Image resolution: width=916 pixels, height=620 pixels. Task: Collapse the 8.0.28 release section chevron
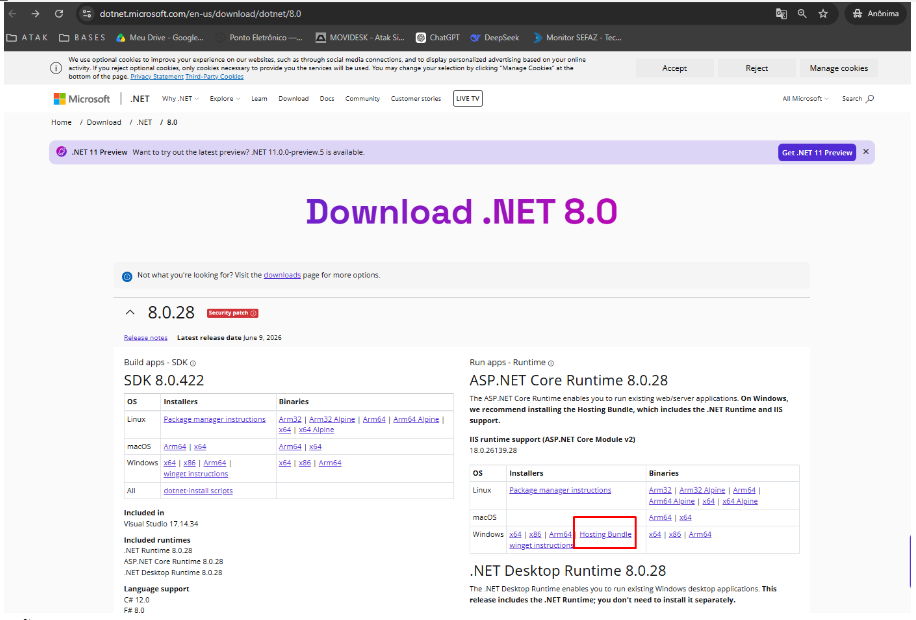point(130,313)
